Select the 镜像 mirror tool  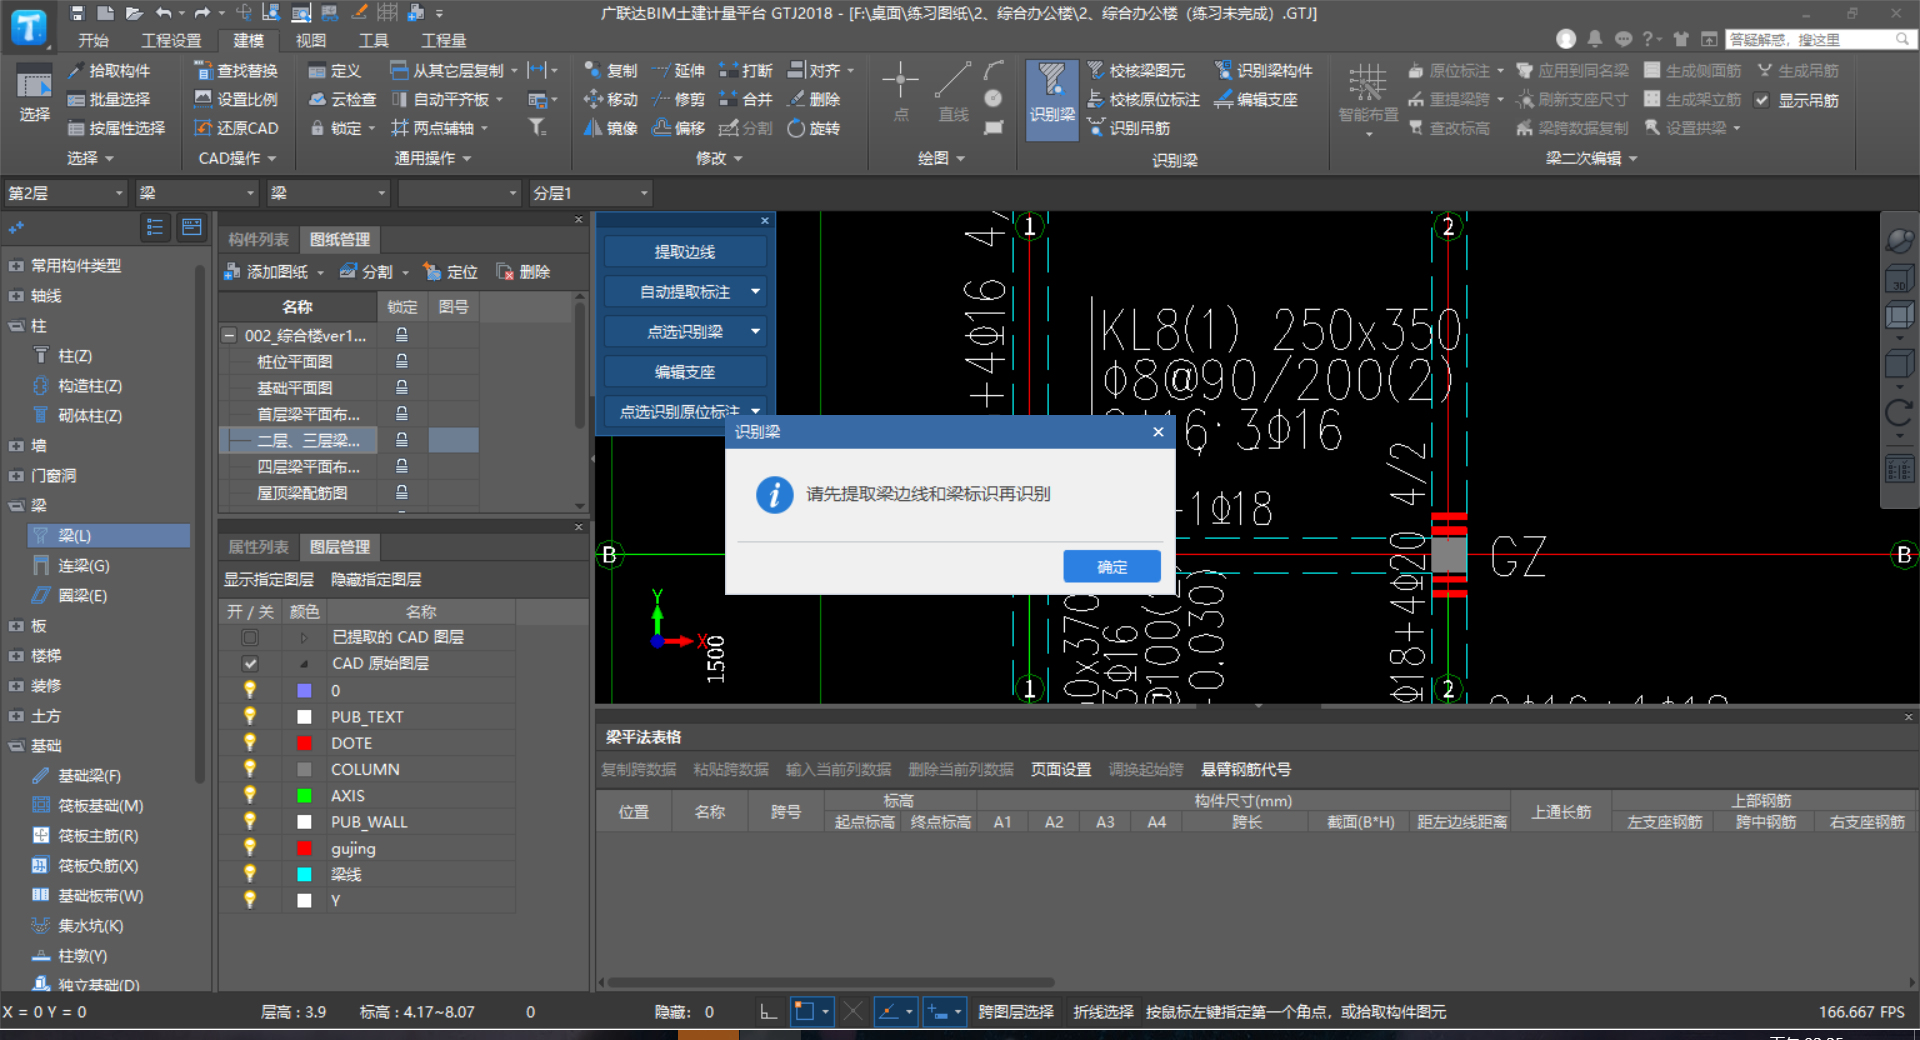[x=610, y=128]
